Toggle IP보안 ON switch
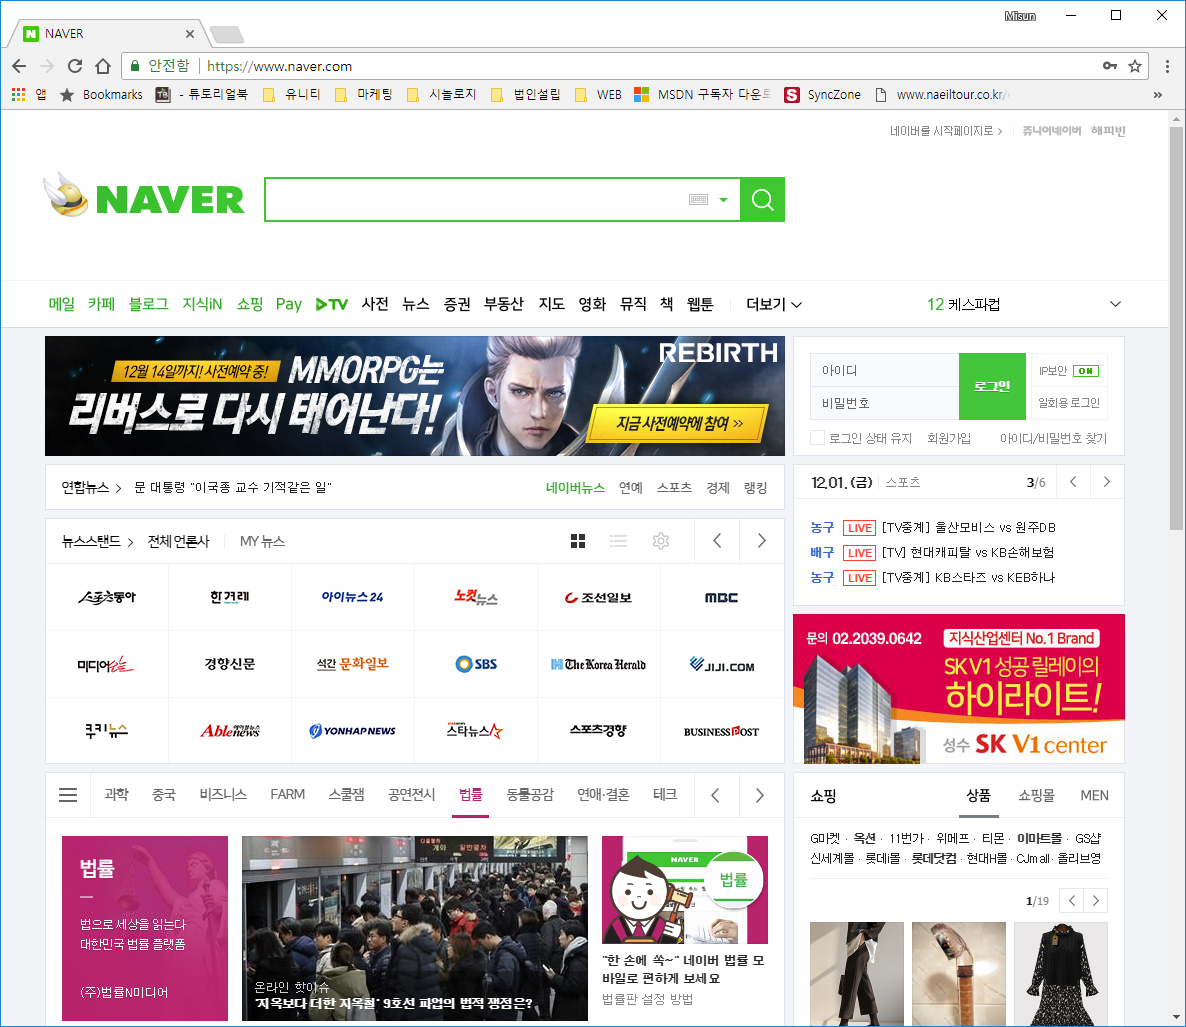Screen dimensions: 1186x1027 point(1086,371)
